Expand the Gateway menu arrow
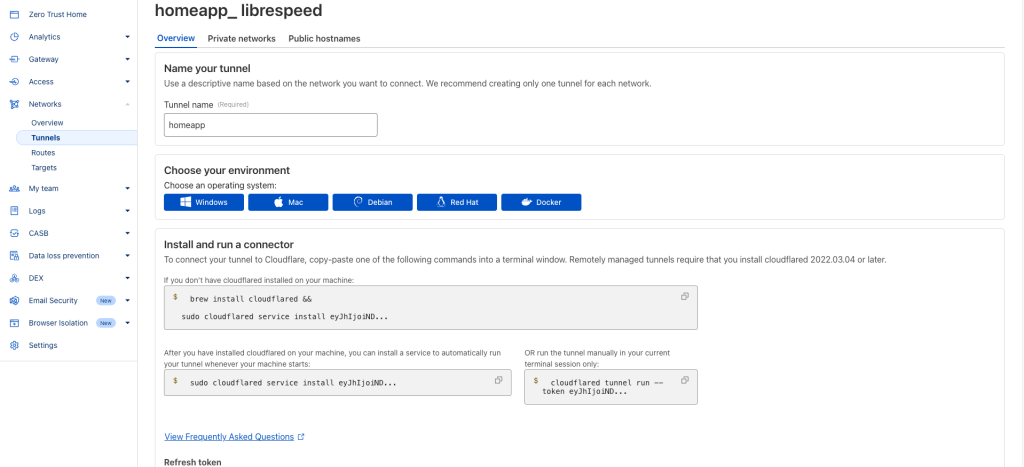 click(x=127, y=59)
